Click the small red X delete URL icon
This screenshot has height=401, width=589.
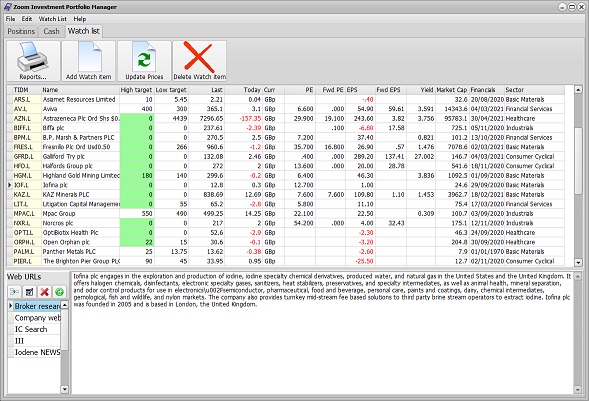click(44, 292)
